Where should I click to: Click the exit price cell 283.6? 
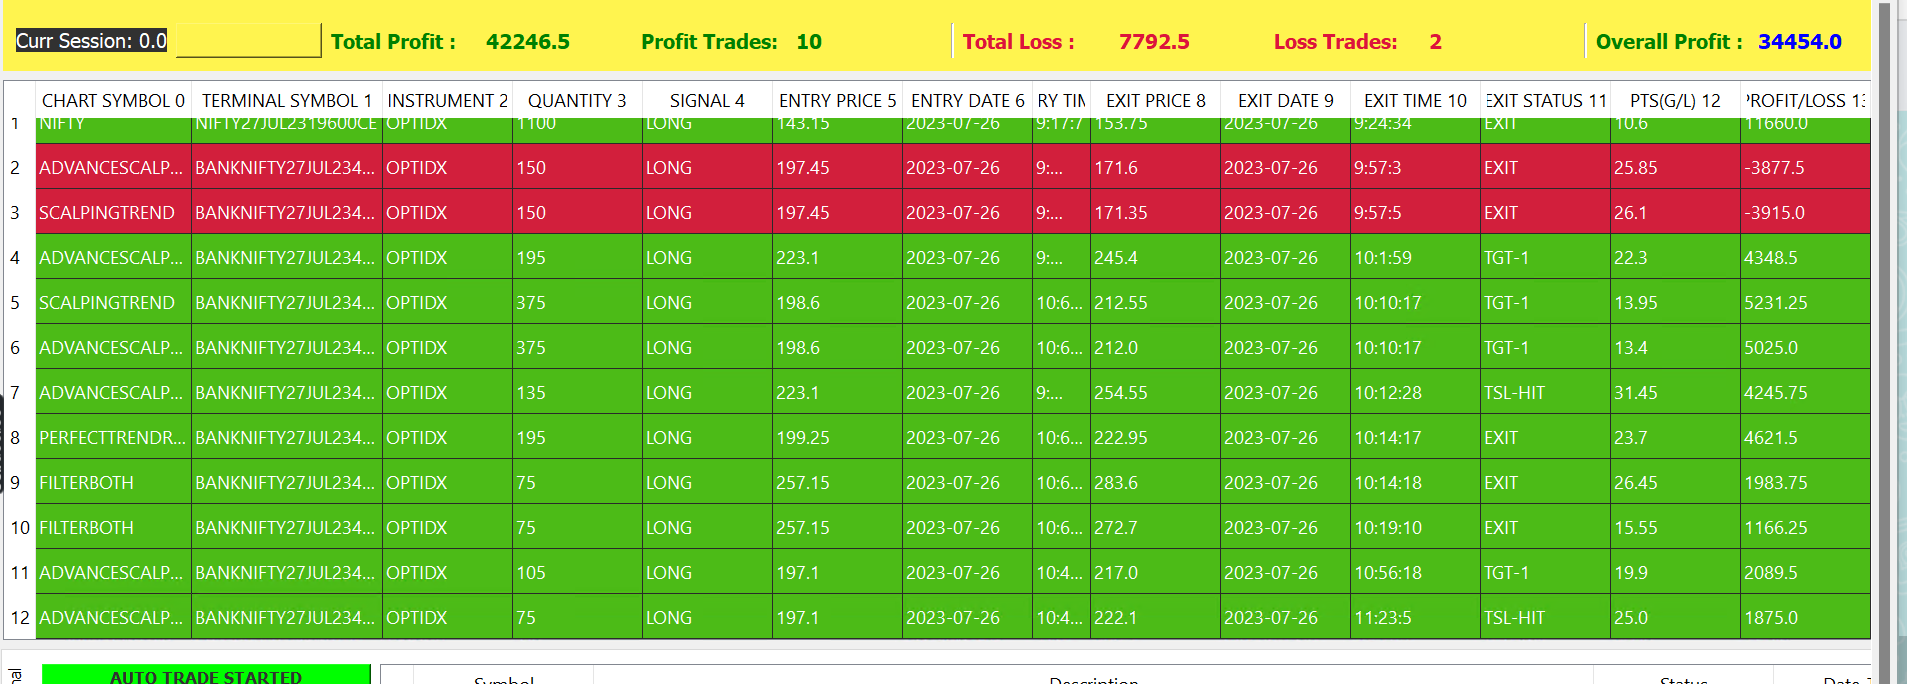point(1155,482)
